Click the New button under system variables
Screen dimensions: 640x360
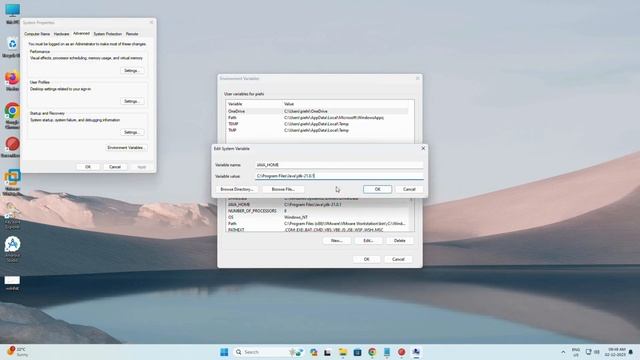[336, 241]
